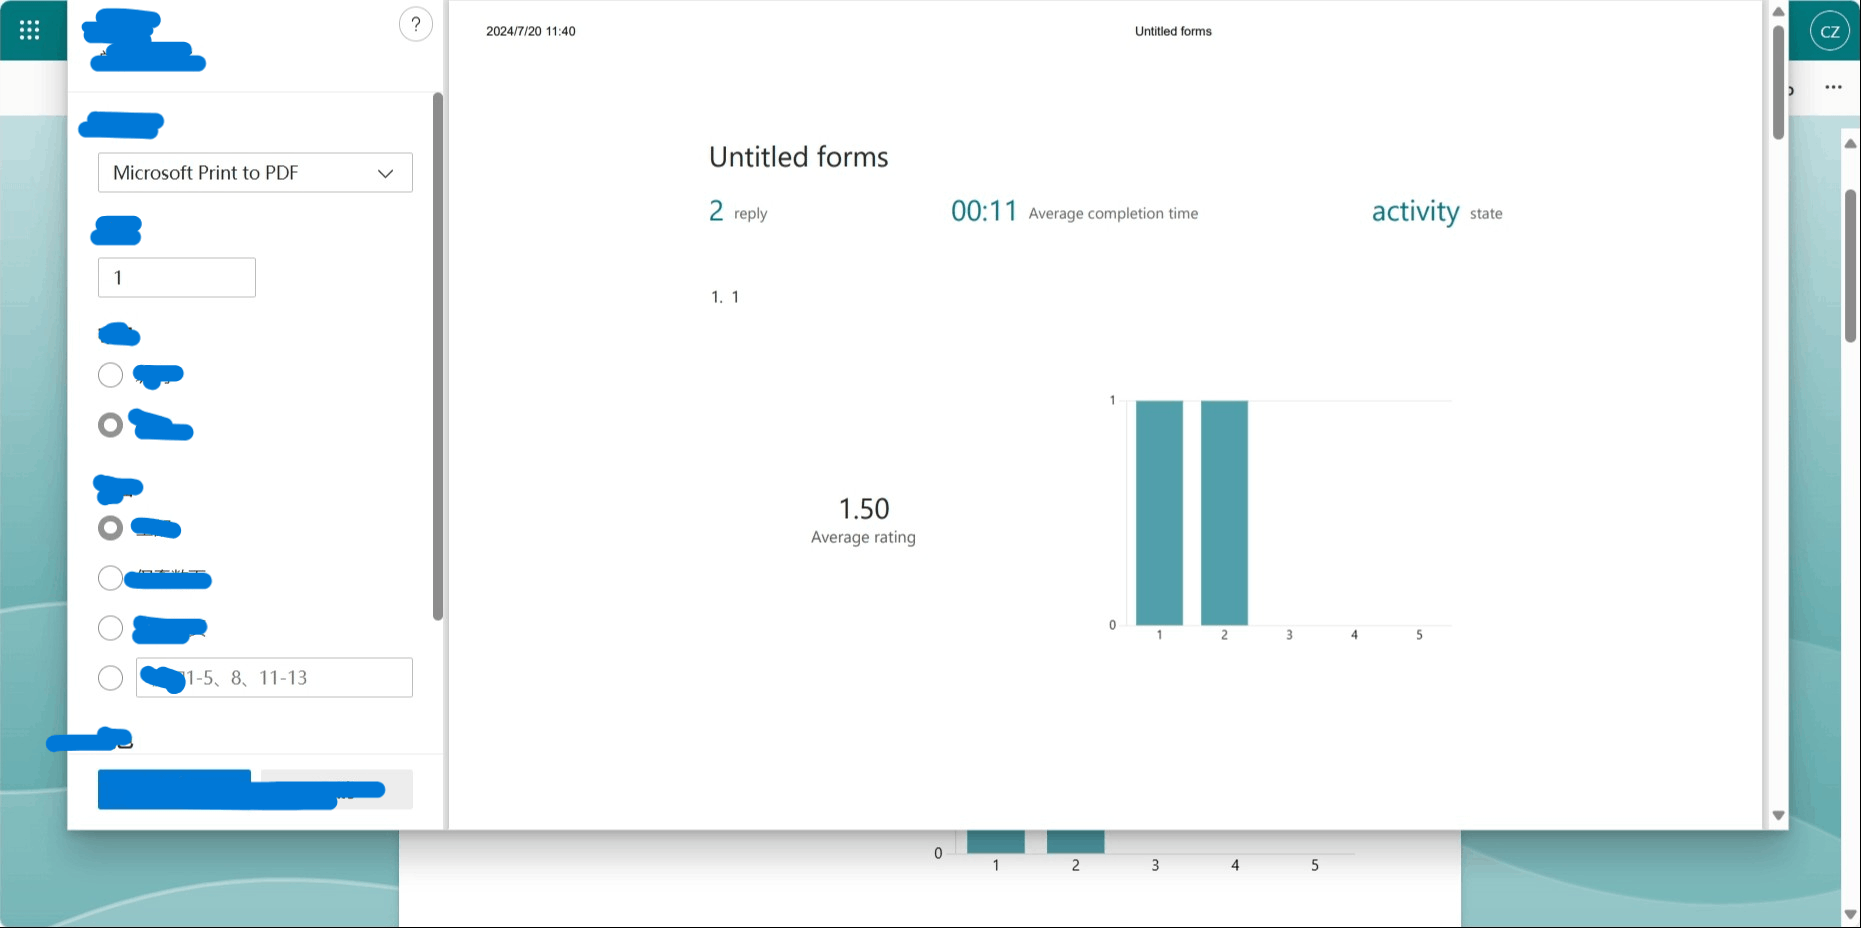Open the CZ account avatar
The width and height of the screenshot is (1861, 928).
1830,31
